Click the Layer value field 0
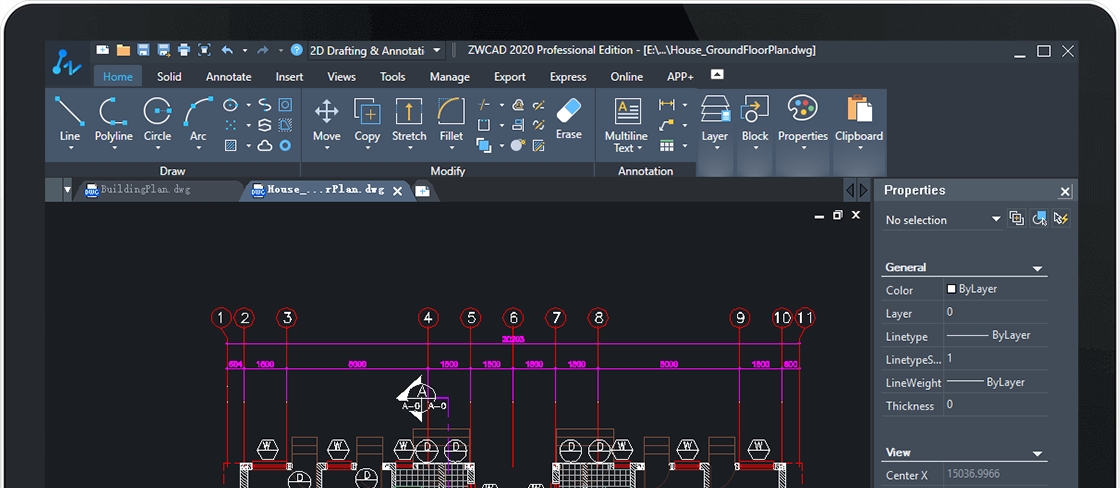Screen dimensions: 1120x488 click(x=996, y=312)
